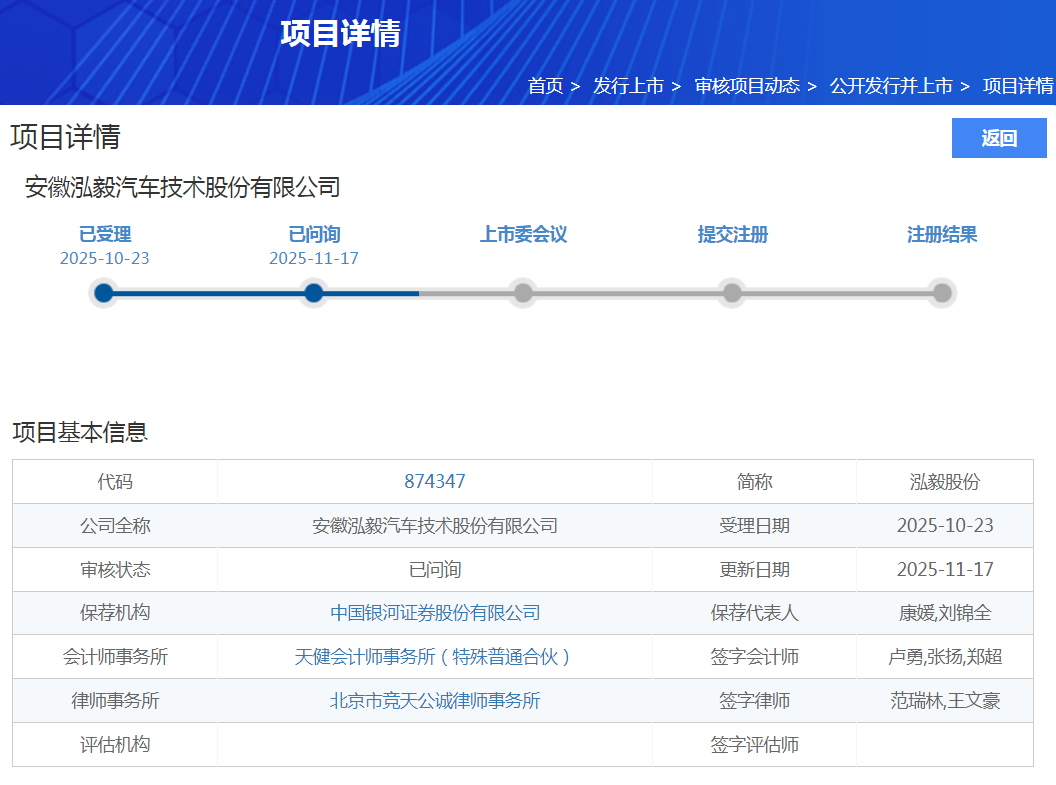Click the 已问询 timeline step dot

click(x=314, y=293)
